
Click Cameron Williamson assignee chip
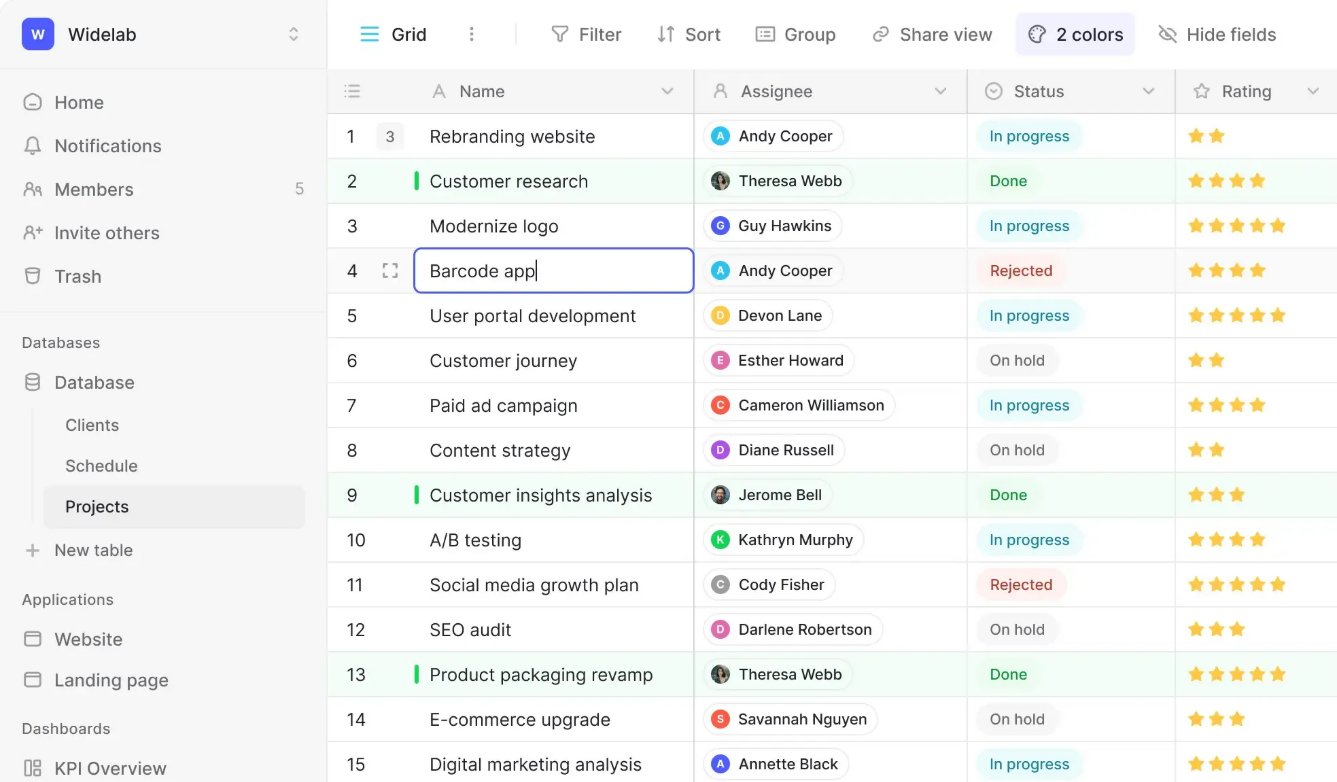799,405
